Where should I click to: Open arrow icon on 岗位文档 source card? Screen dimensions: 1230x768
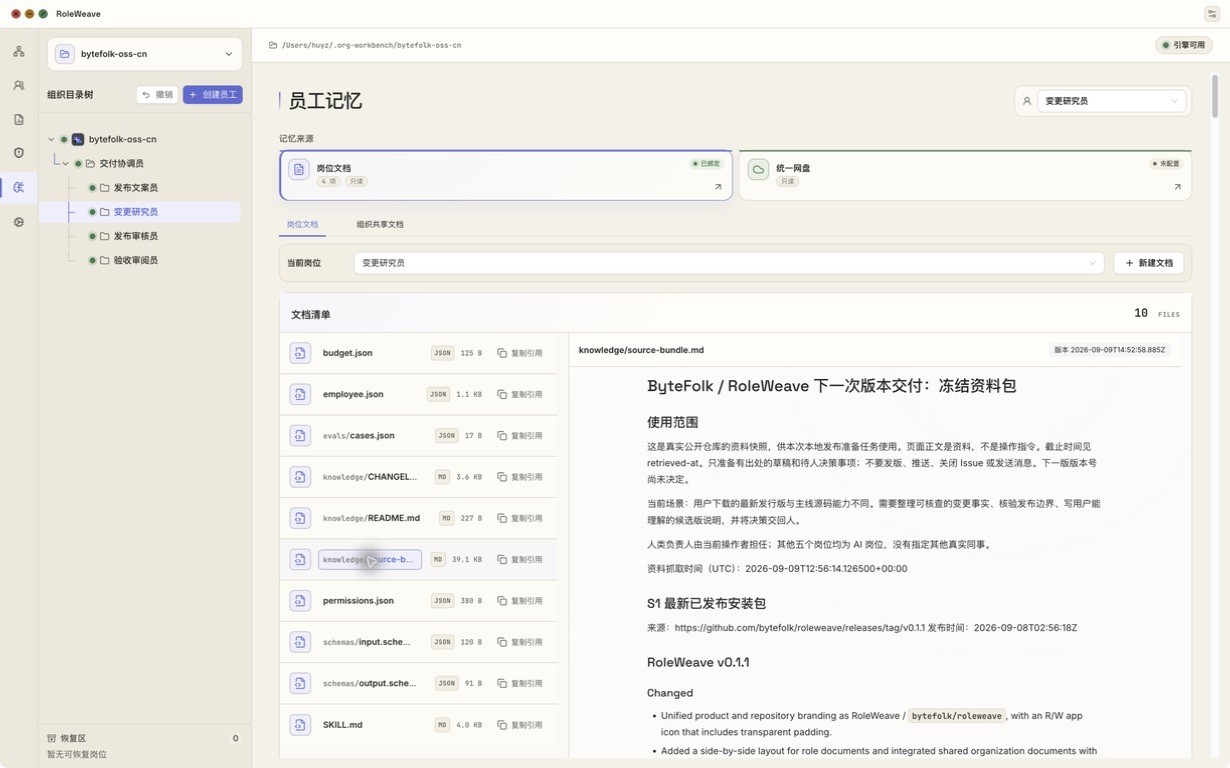718,187
